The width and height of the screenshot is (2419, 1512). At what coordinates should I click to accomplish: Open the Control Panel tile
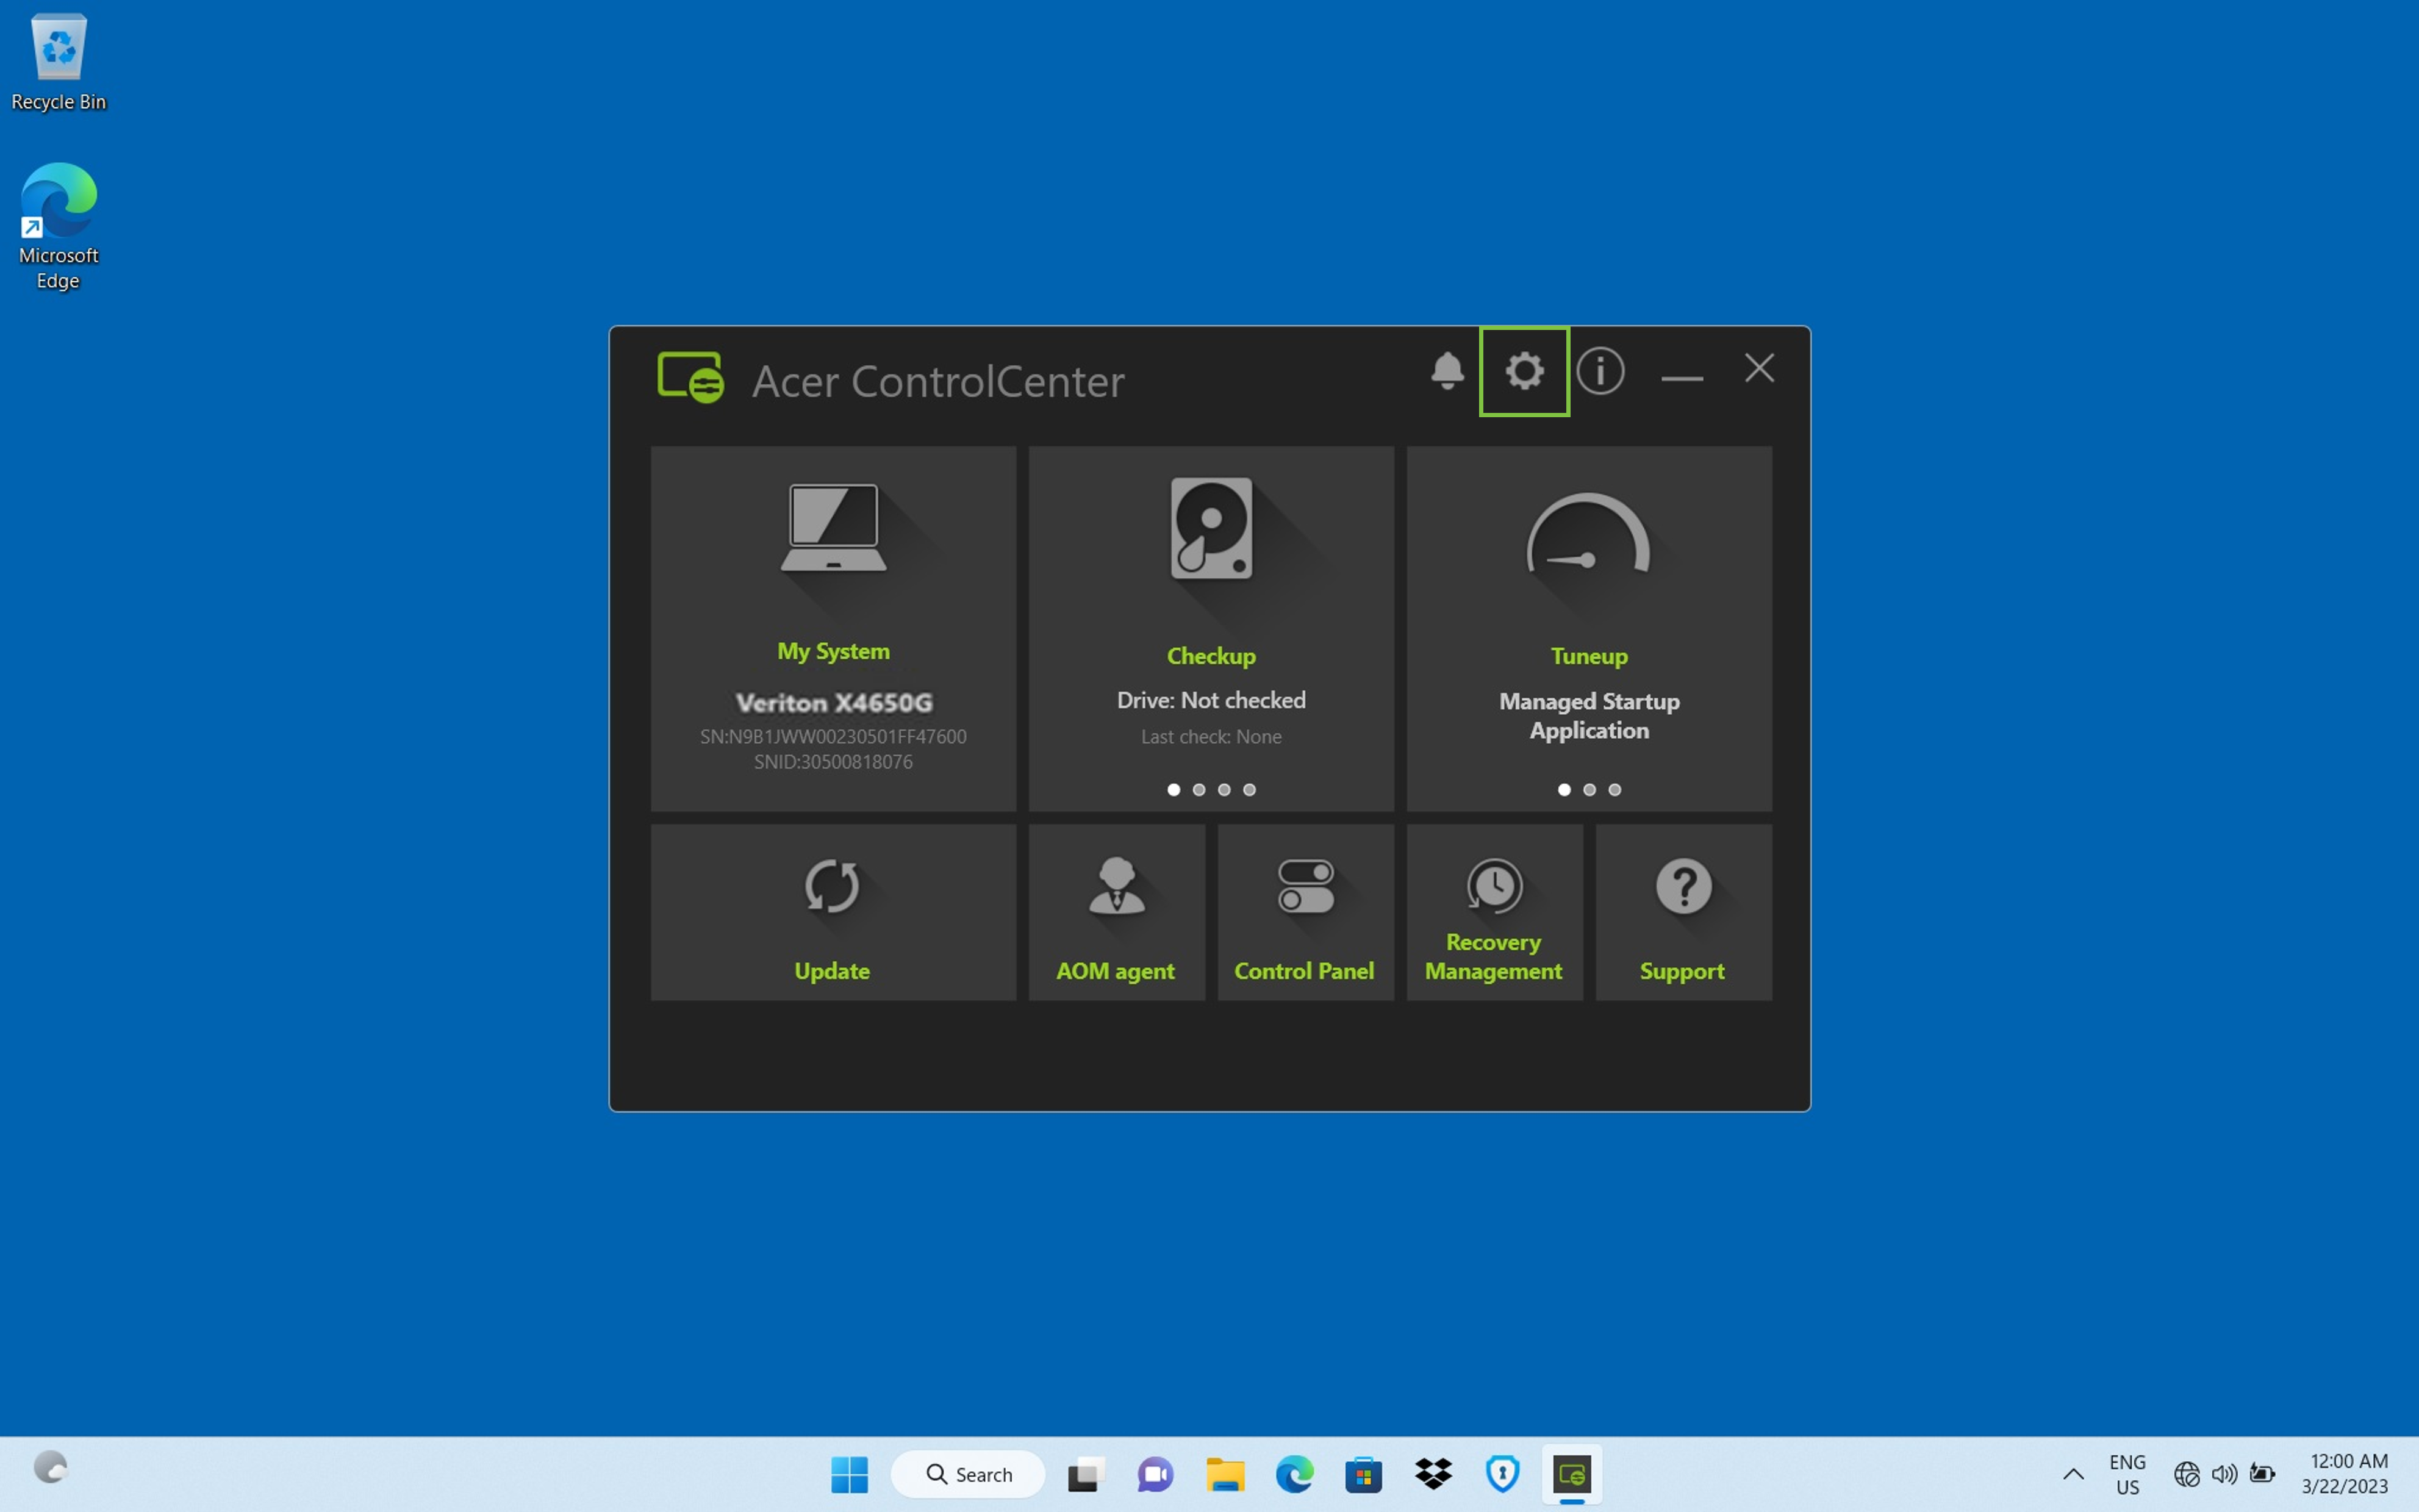pyautogui.click(x=1305, y=912)
